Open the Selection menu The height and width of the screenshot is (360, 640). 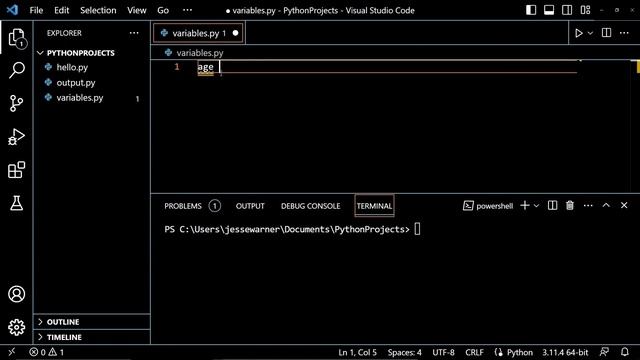click(98, 10)
